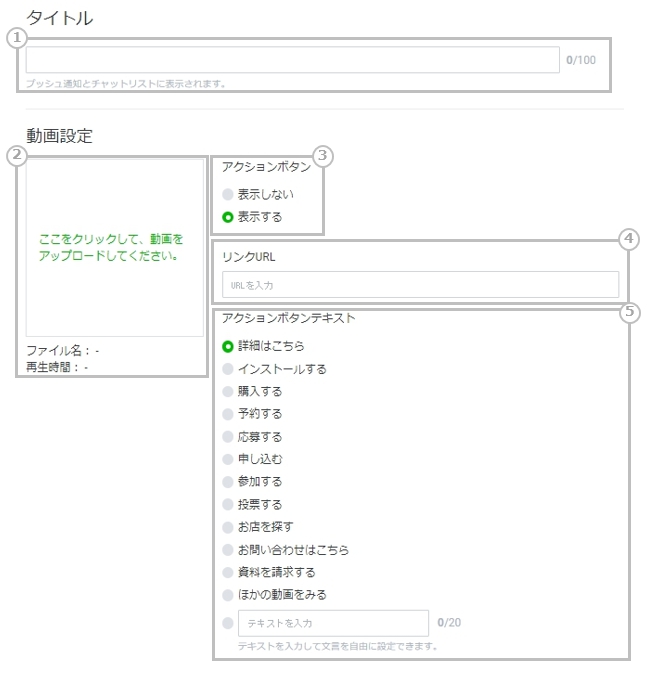
Task: Select the 詳細はこちら option
Action: (228, 346)
